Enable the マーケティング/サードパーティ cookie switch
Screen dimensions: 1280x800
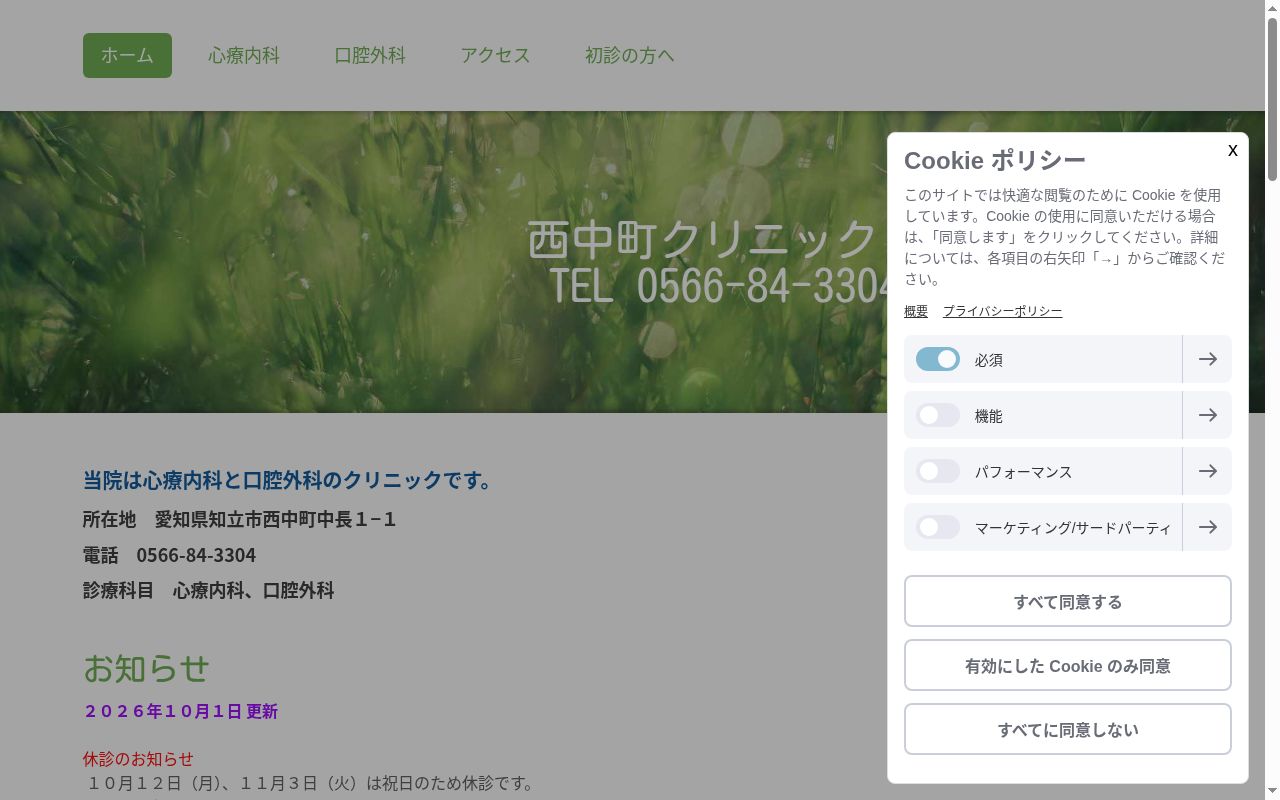pos(938,527)
